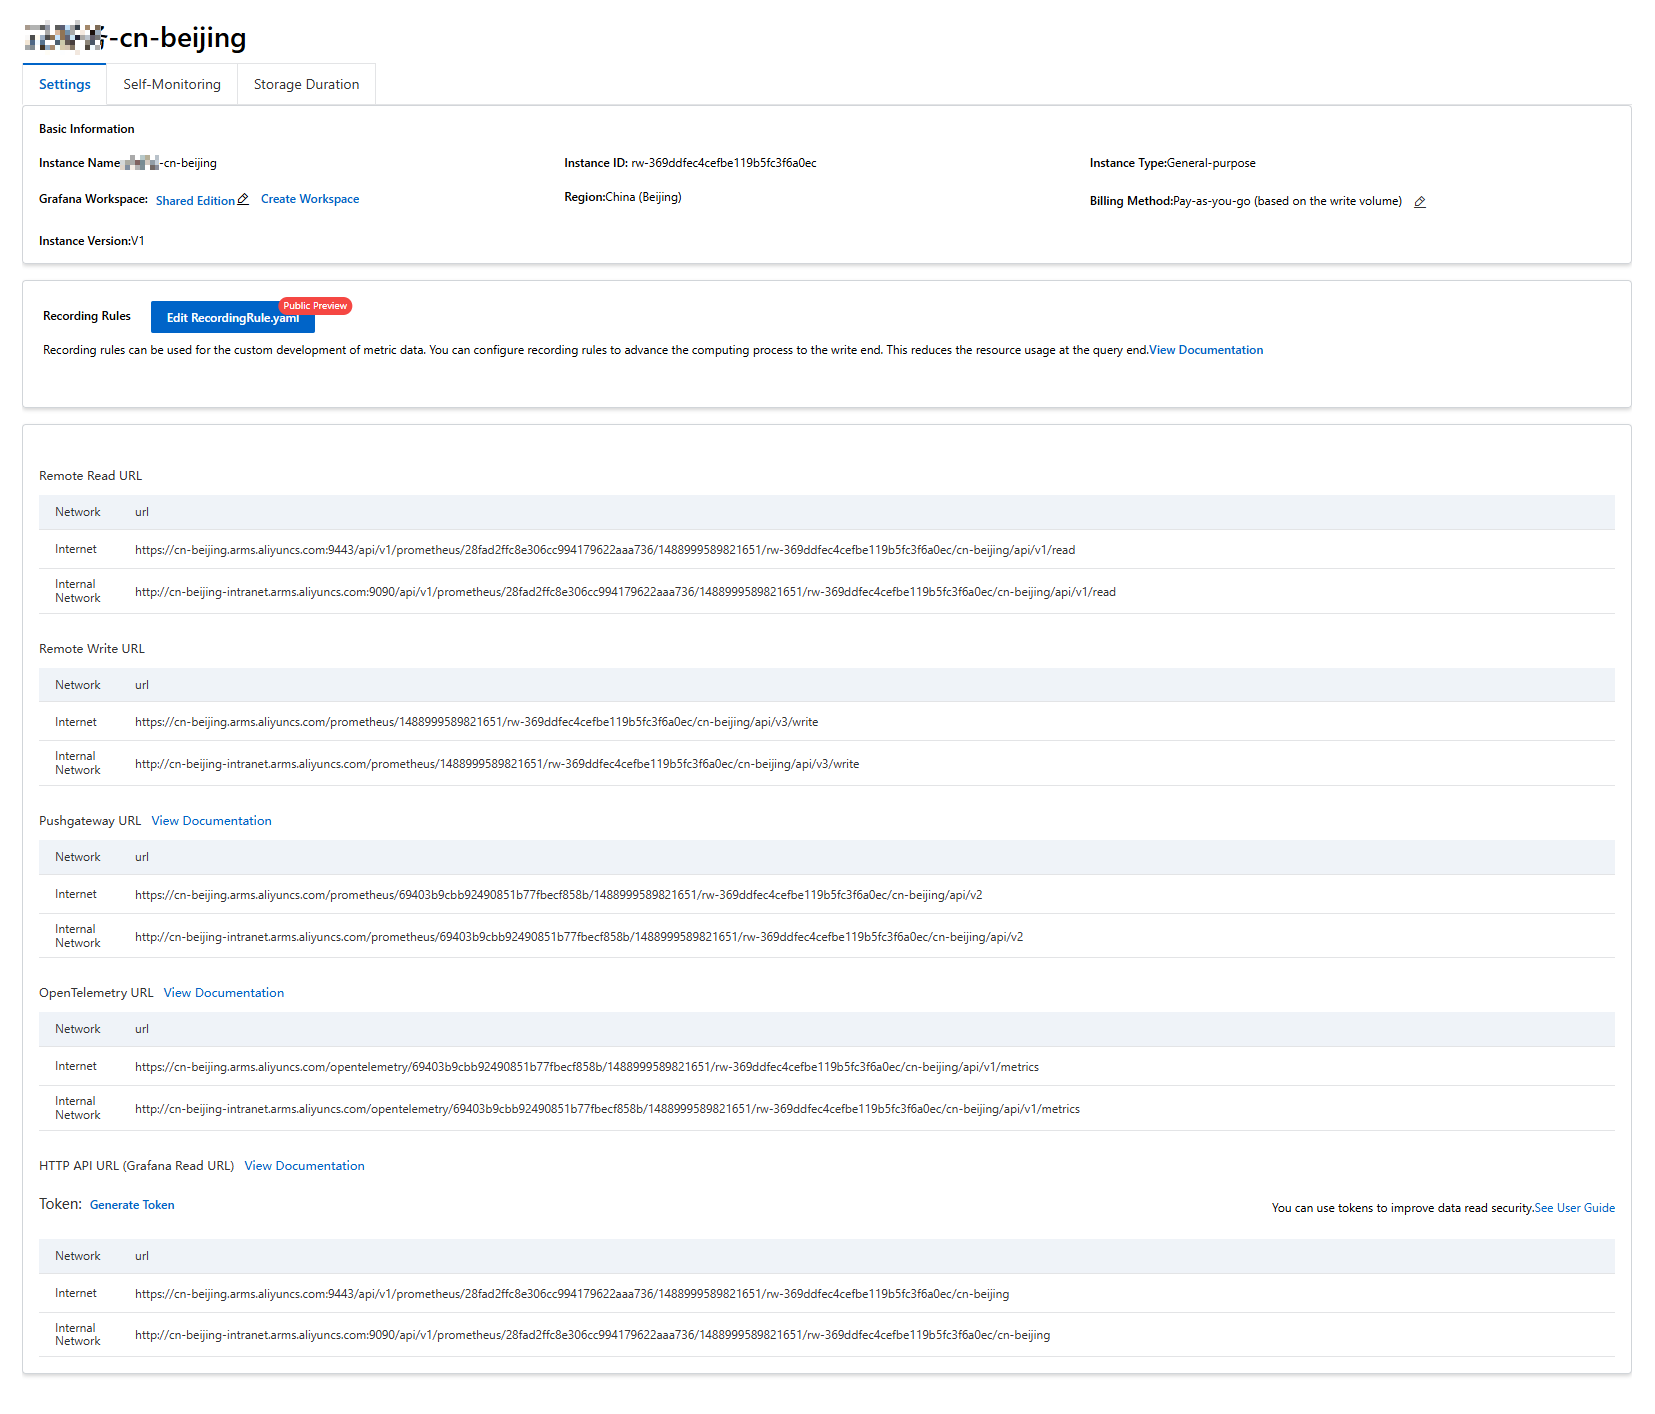The image size is (1655, 1414).
Task: Click the page title ending in -cn-beijing
Action: point(135,38)
